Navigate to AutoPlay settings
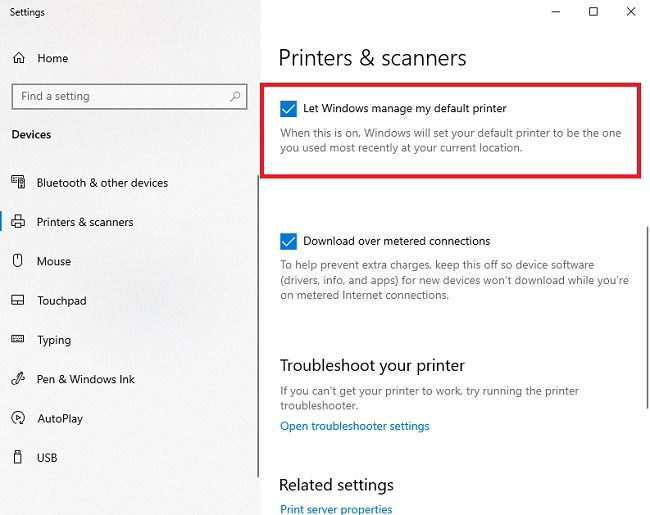The image size is (650, 515). (60, 418)
